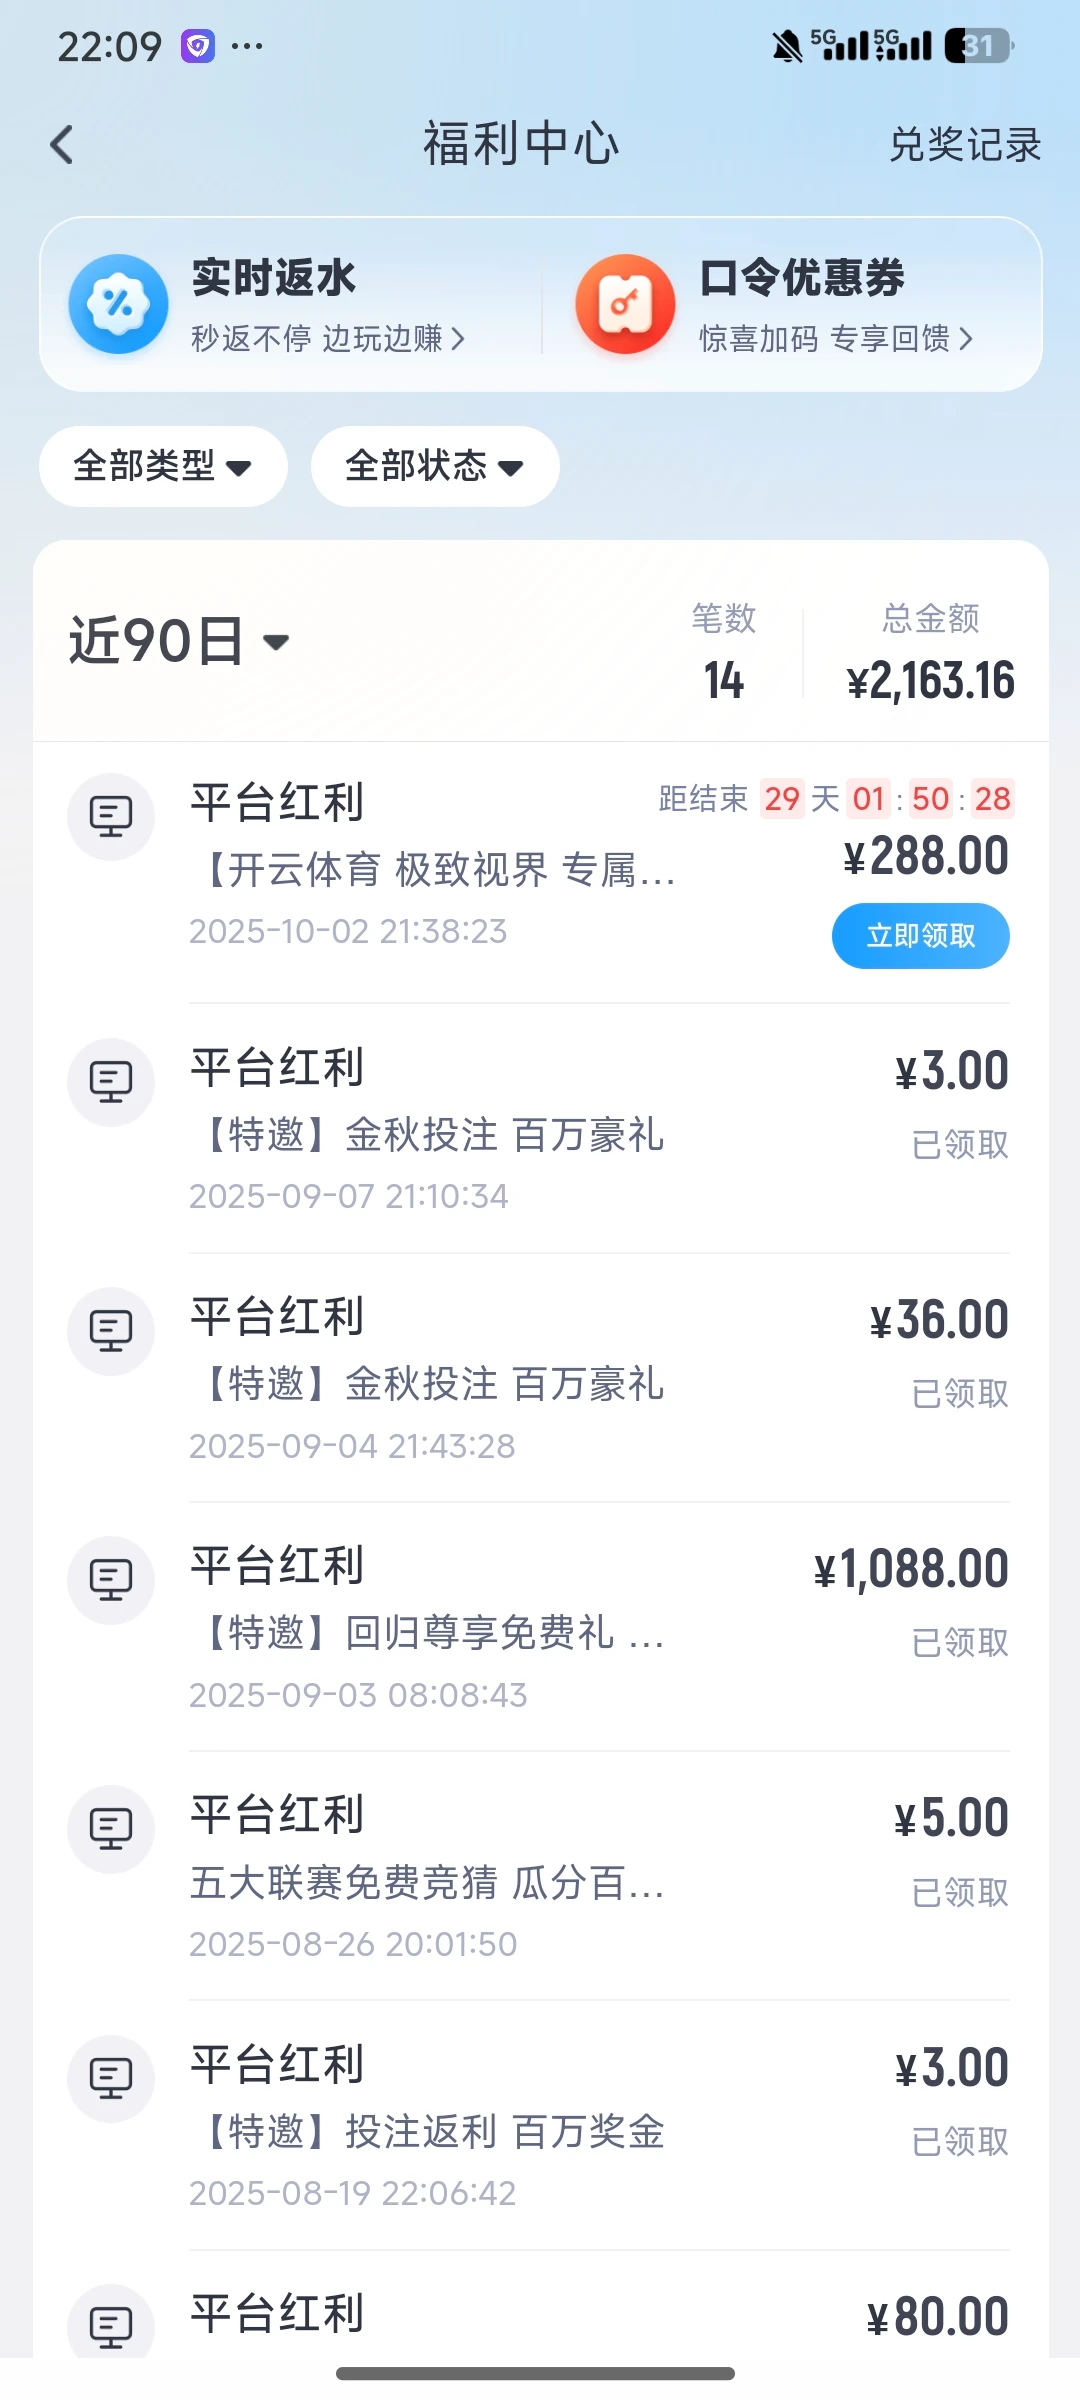1080x2400 pixels.
Task: Open the 全部类型 filter dropdown
Action: (163, 466)
